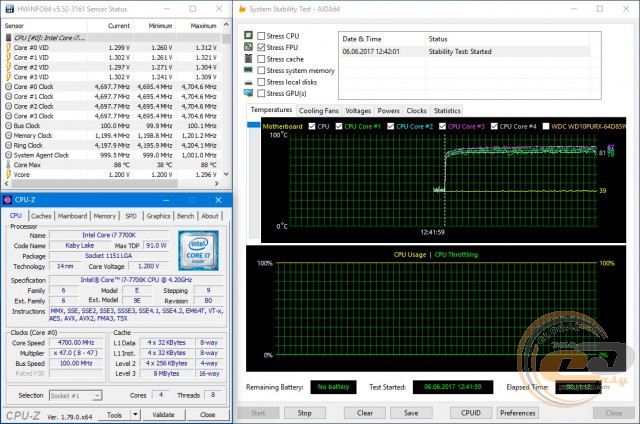Click the Stress FPU icon
The height and width of the screenshot is (424, 640).
(x=248, y=47)
